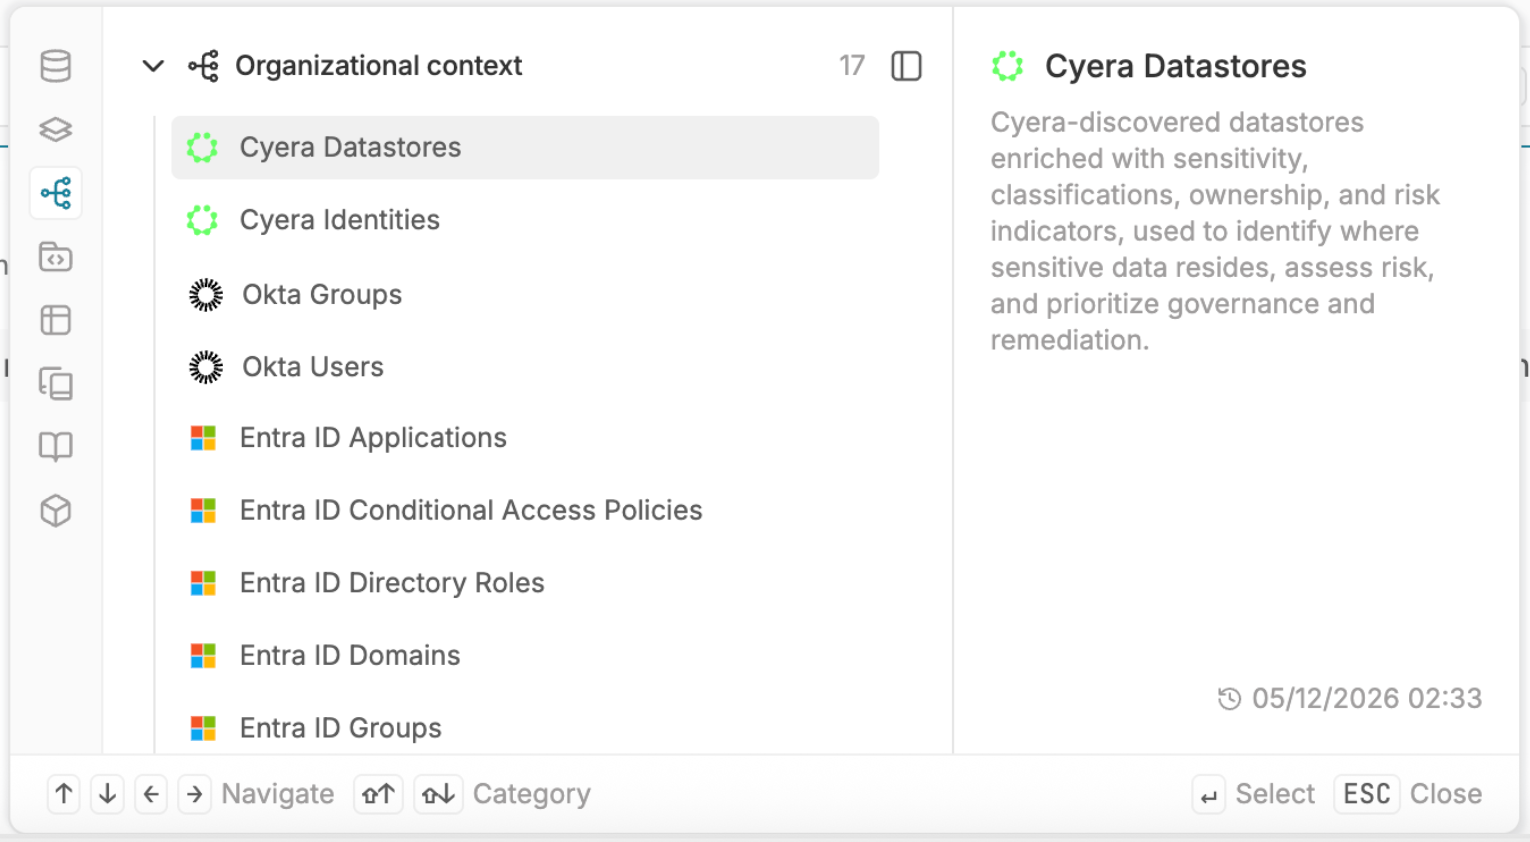This screenshot has width=1530, height=842.
Task: Open the open-book sidebar icon
Action: (x=56, y=447)
